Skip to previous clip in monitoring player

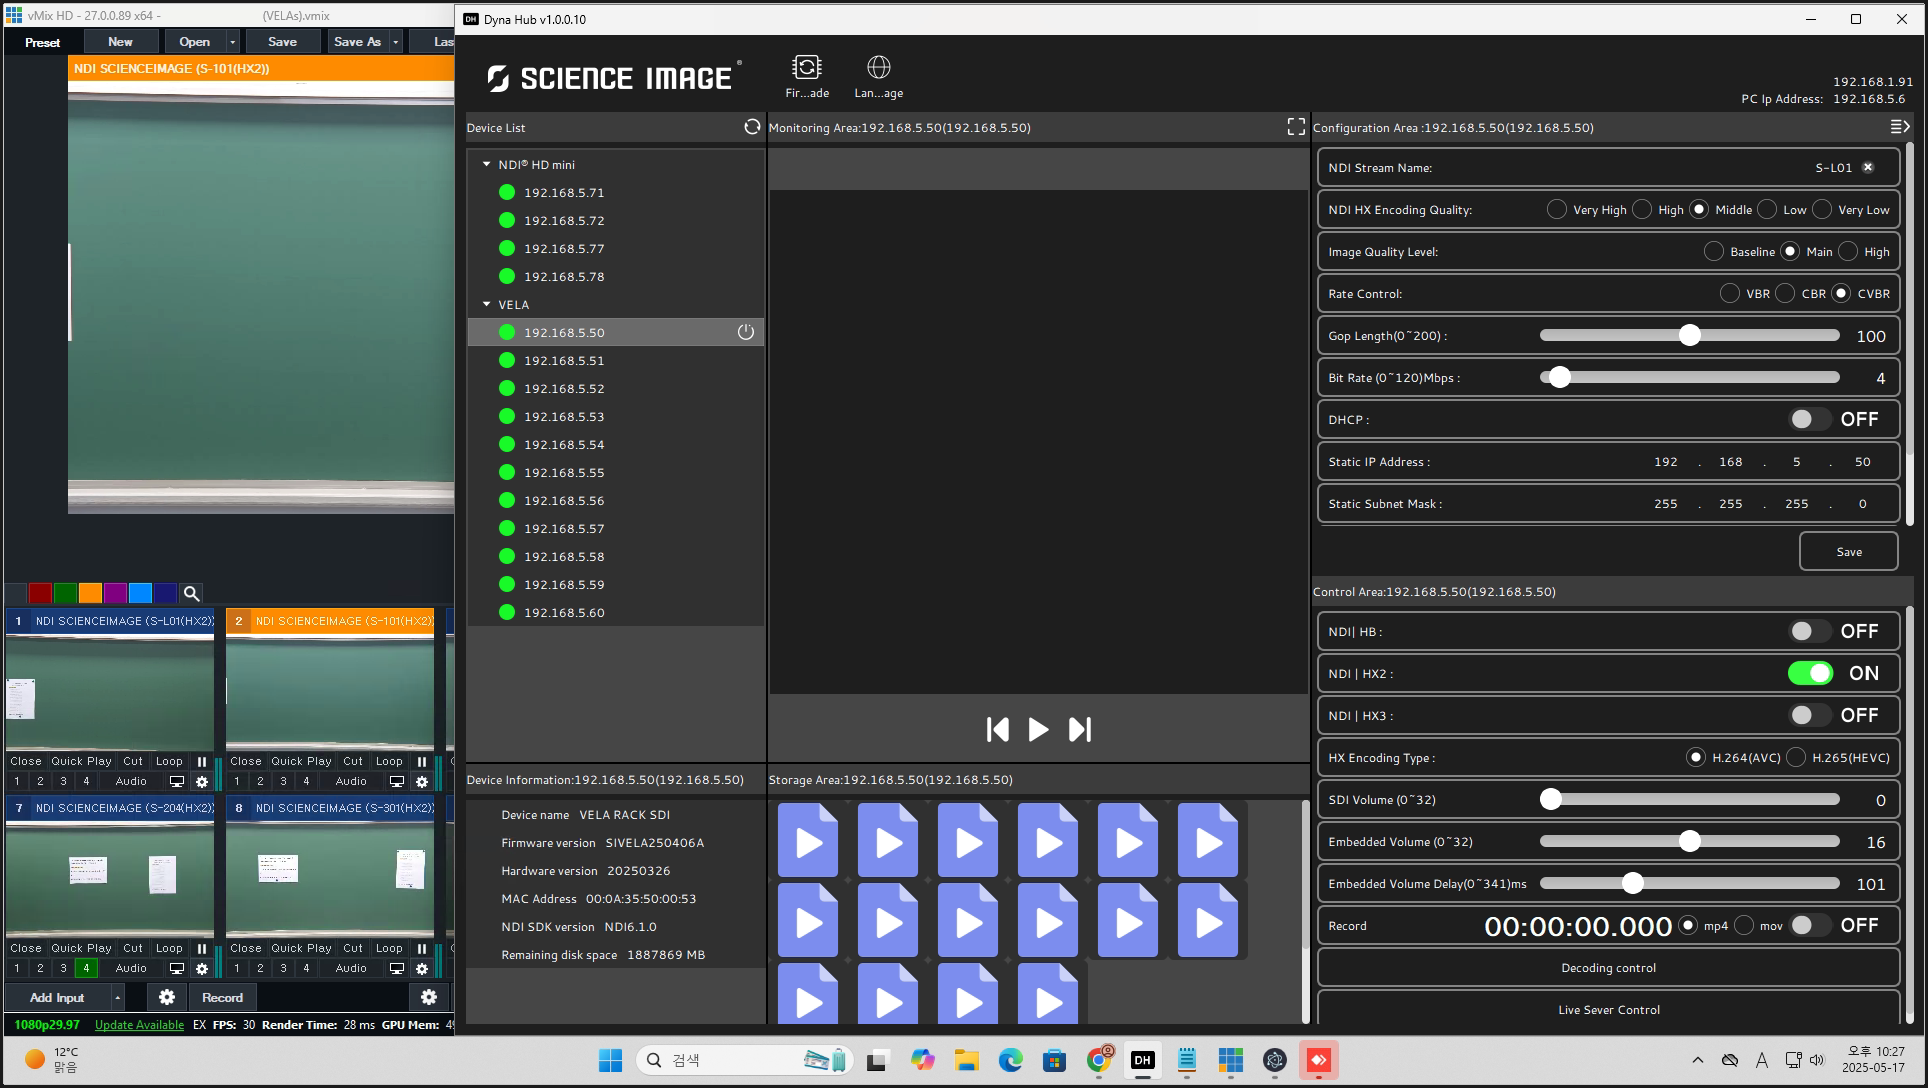(x=997, y=729)
